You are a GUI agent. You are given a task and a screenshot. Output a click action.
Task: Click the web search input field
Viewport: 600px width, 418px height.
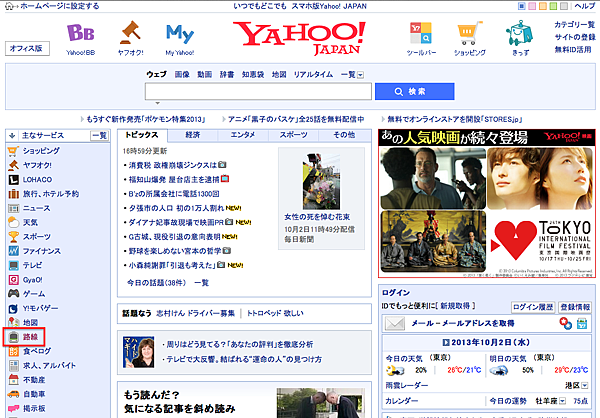click(x=258, y=92)
